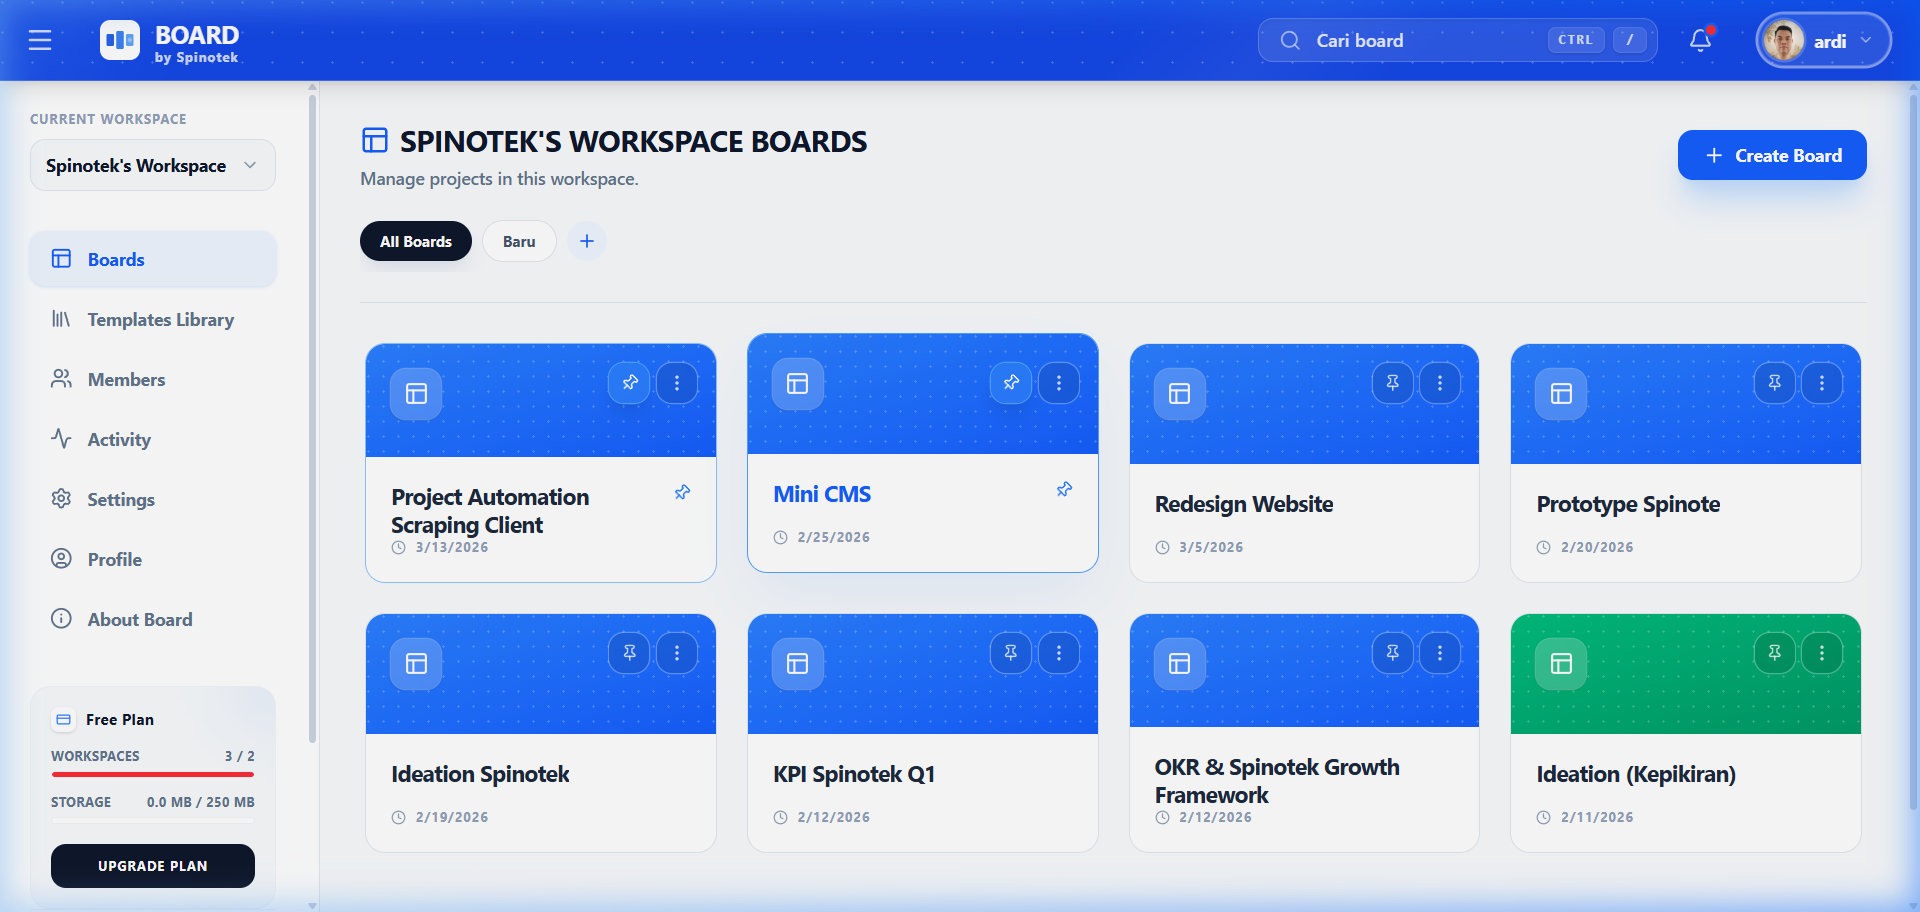
Task: Open options menu on Ideation (Kepikiran) card
Action: click(x=1821, y=652)
